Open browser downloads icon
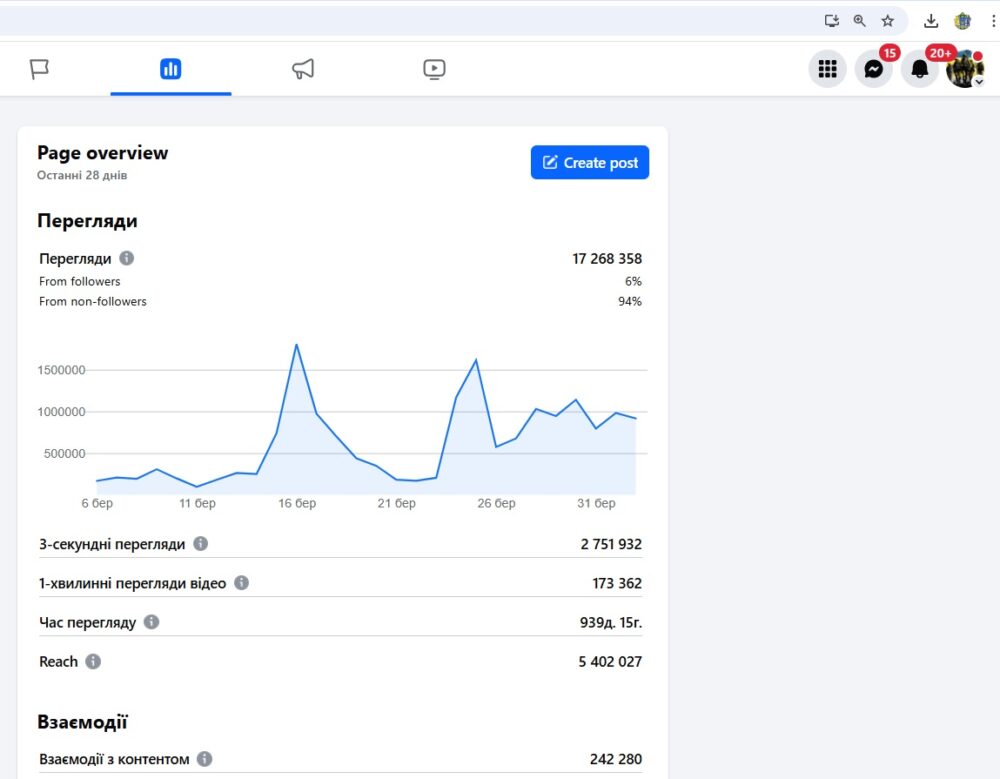Viewport: 1000px width, 779px height. point(931,21)
